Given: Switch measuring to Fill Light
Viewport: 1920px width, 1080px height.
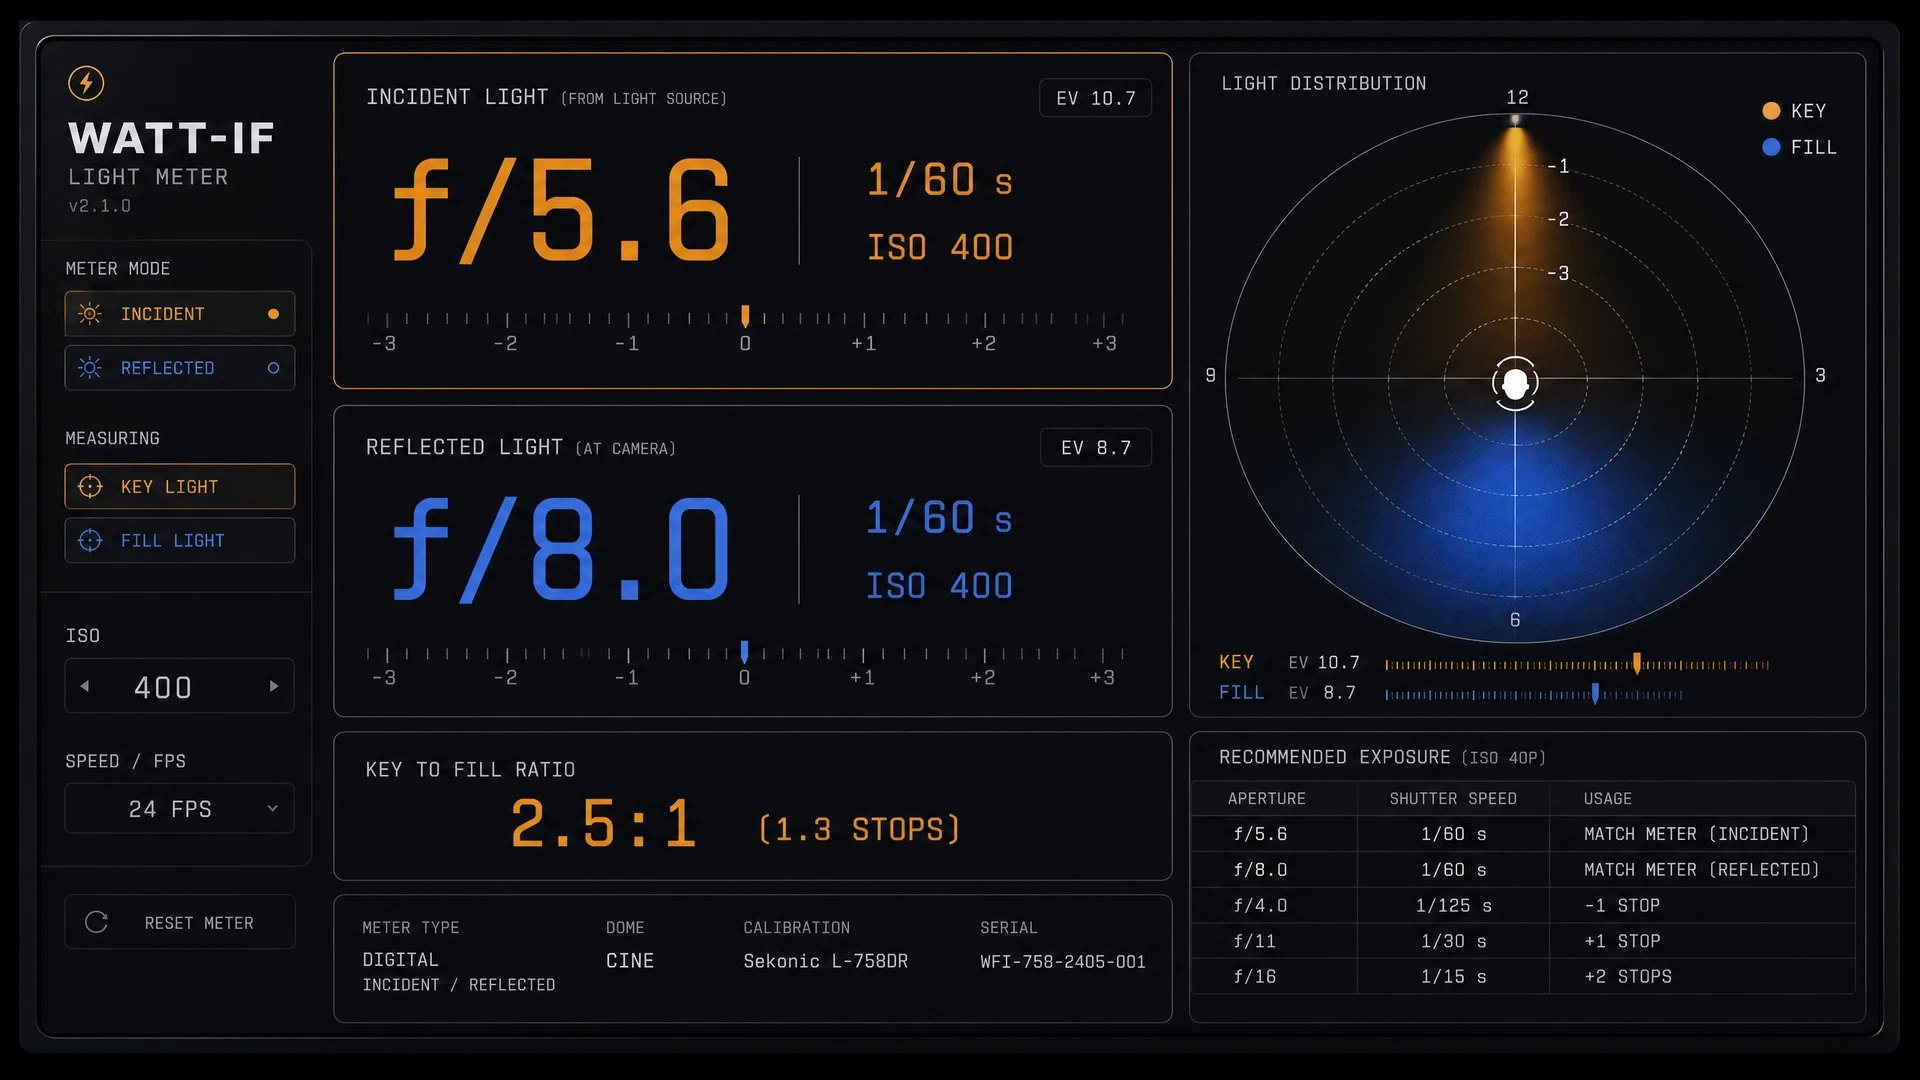Looking at the screenshot, I should [180, 541].
